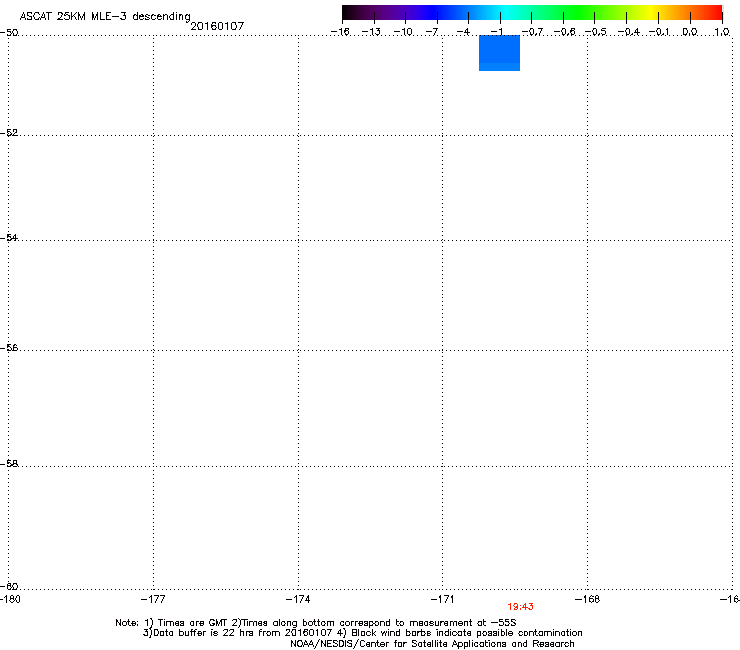Click the red 19:43 time label
Screen dimensions: 740x650
tap(520, 607)
